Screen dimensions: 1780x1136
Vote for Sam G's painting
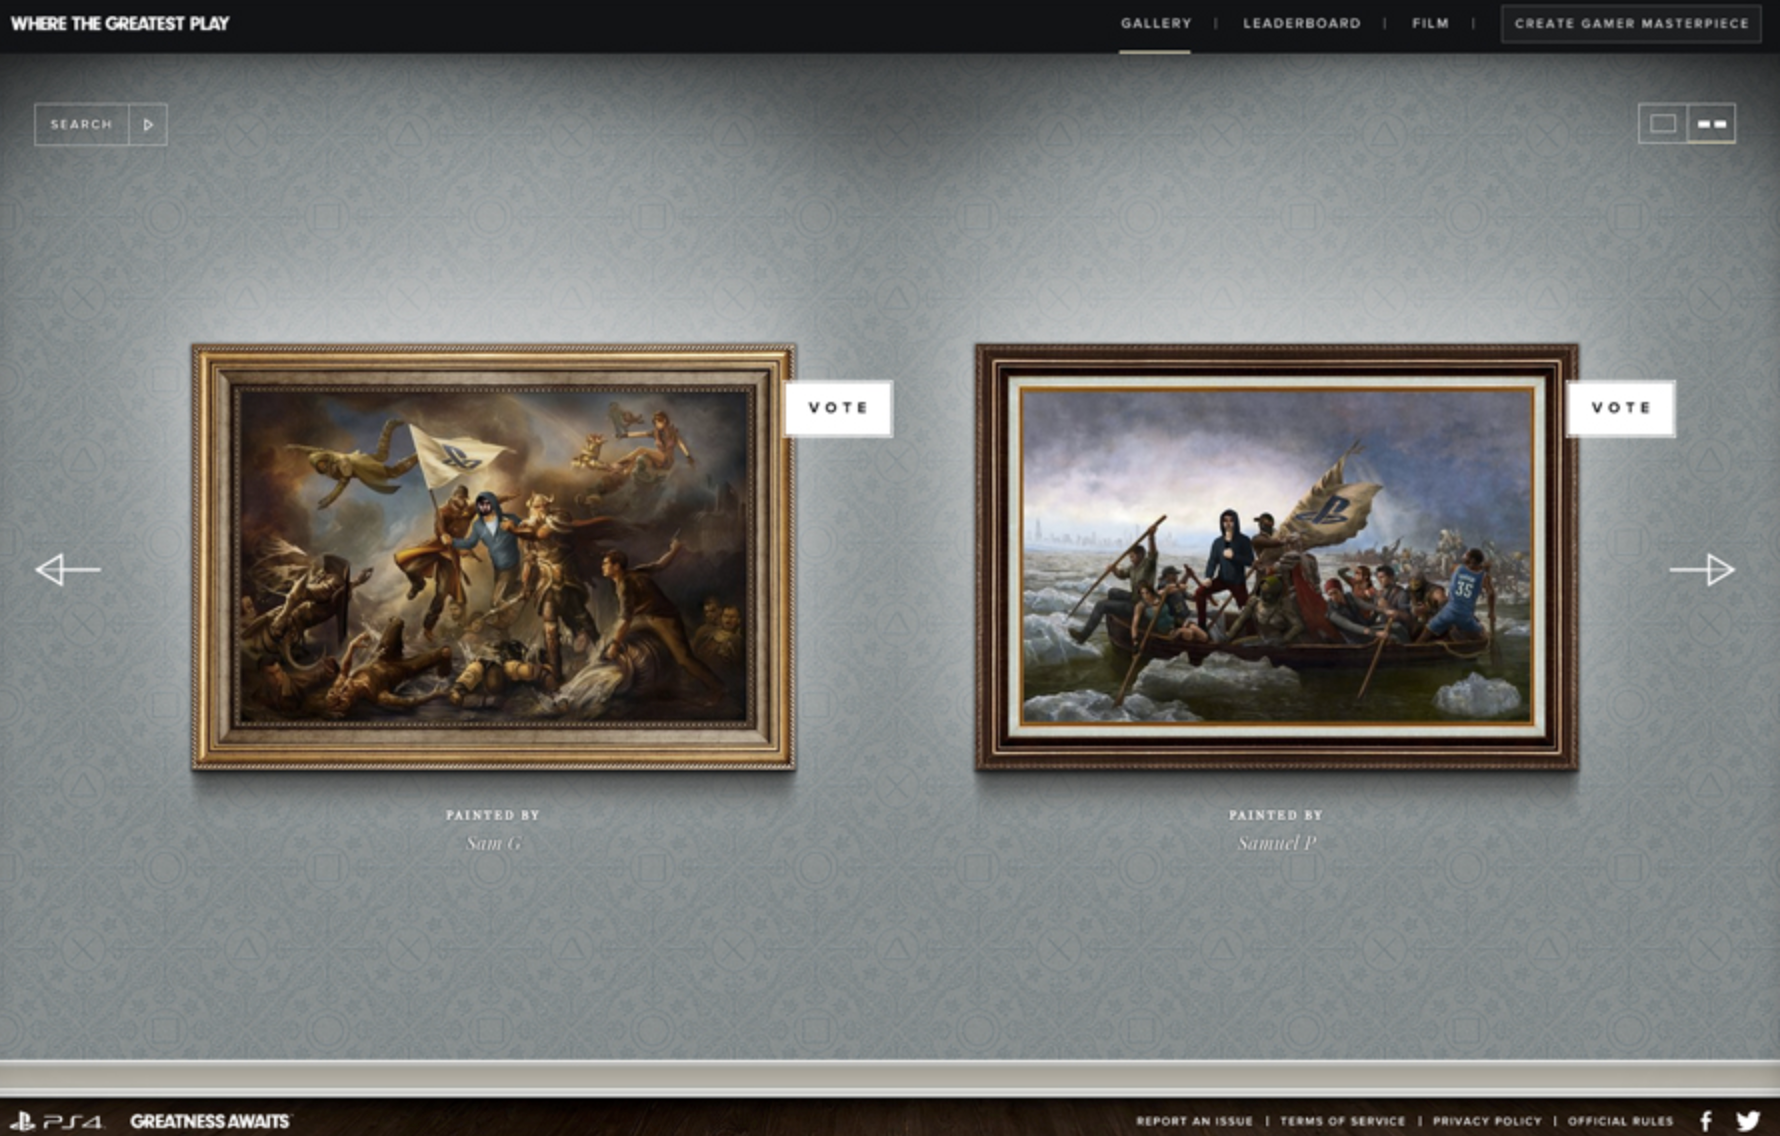[838, 408]
